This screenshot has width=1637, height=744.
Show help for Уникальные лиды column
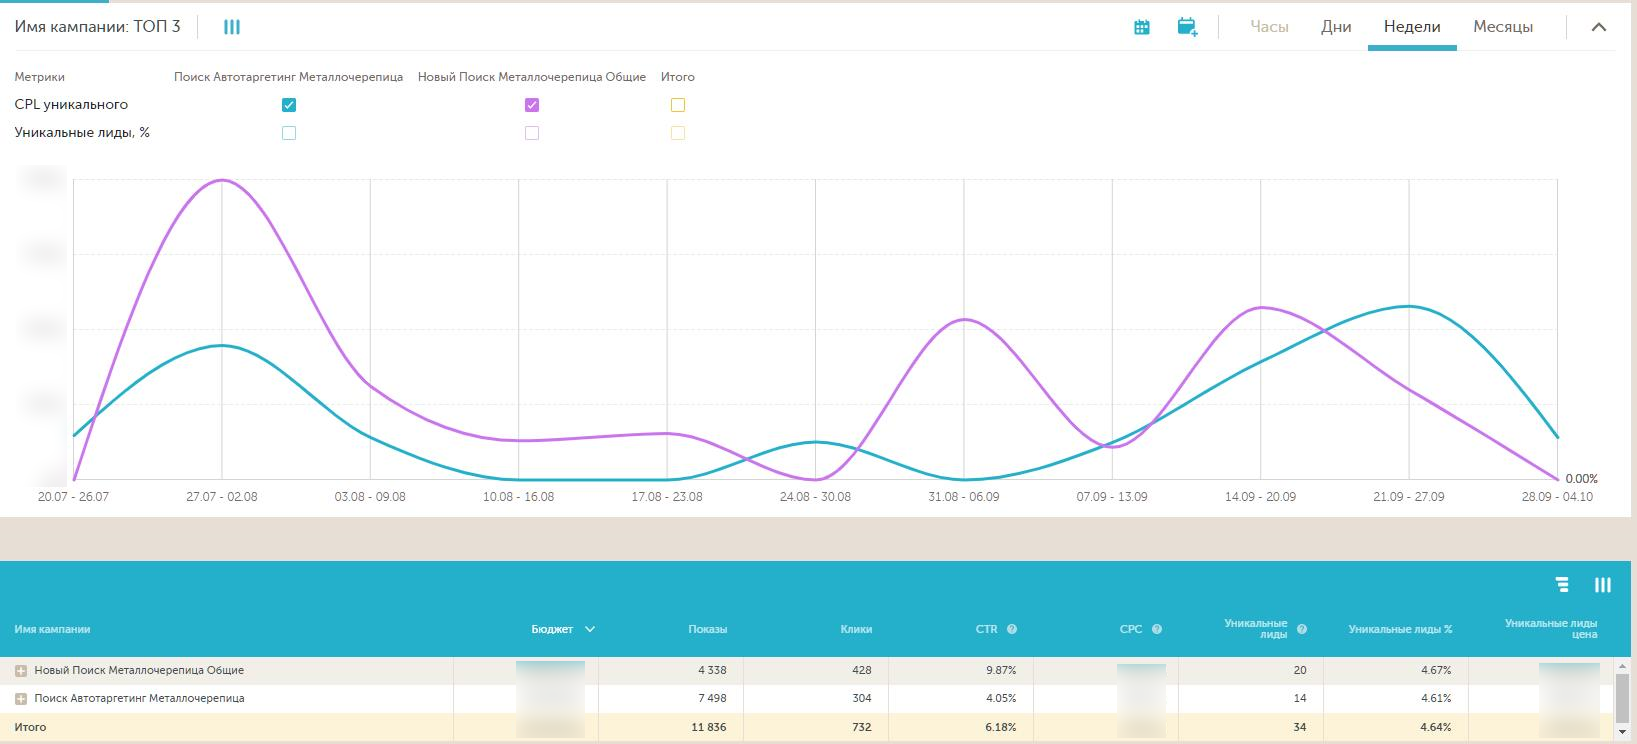click(x=1302, y=629)
